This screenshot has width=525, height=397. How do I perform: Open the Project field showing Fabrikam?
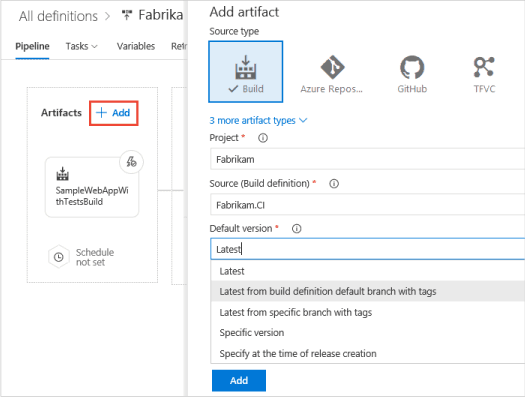click(x=367, y=159)
